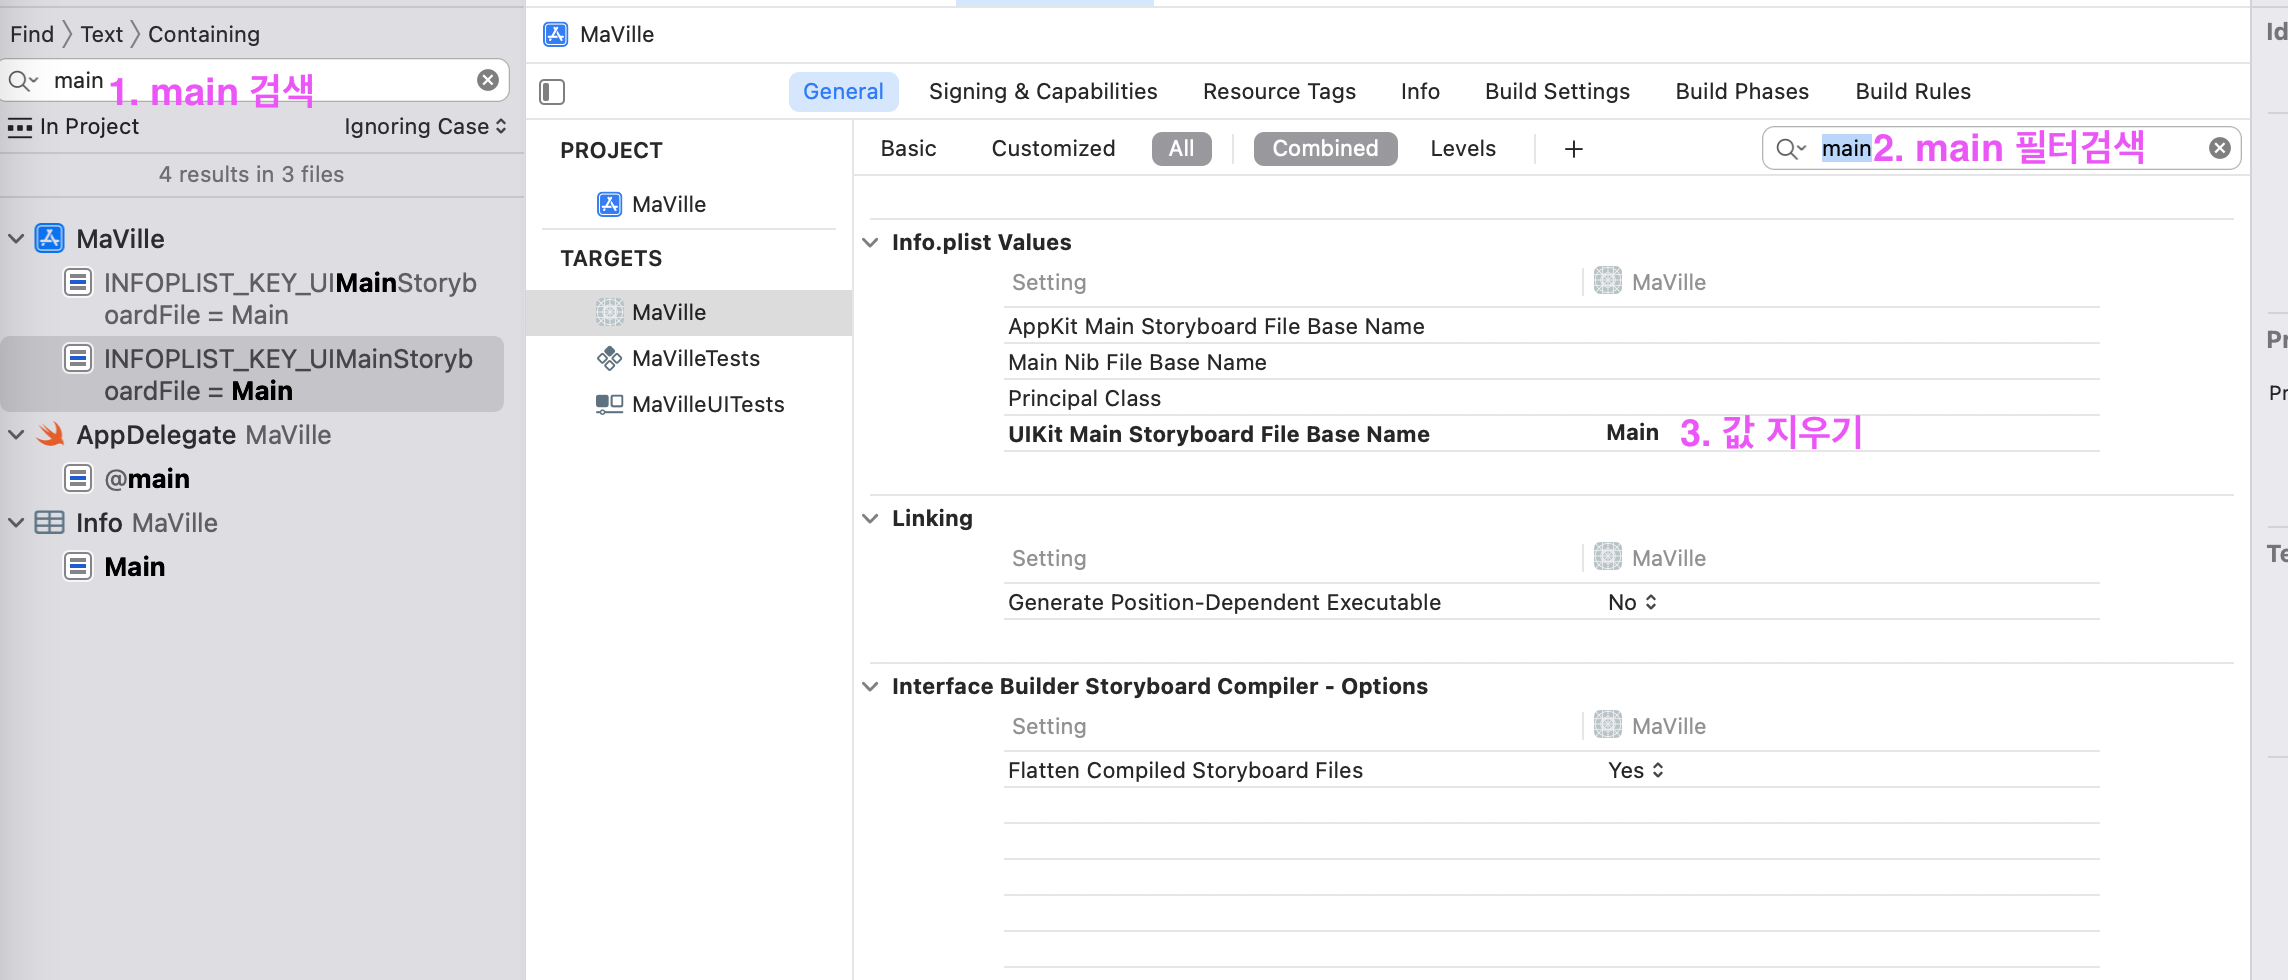Select second INFOPLIST_KEY_UIMainStoryboardFile = Main result
Image resolution: width=2288 pixels, height=980 pixels.
click(253, 374)
